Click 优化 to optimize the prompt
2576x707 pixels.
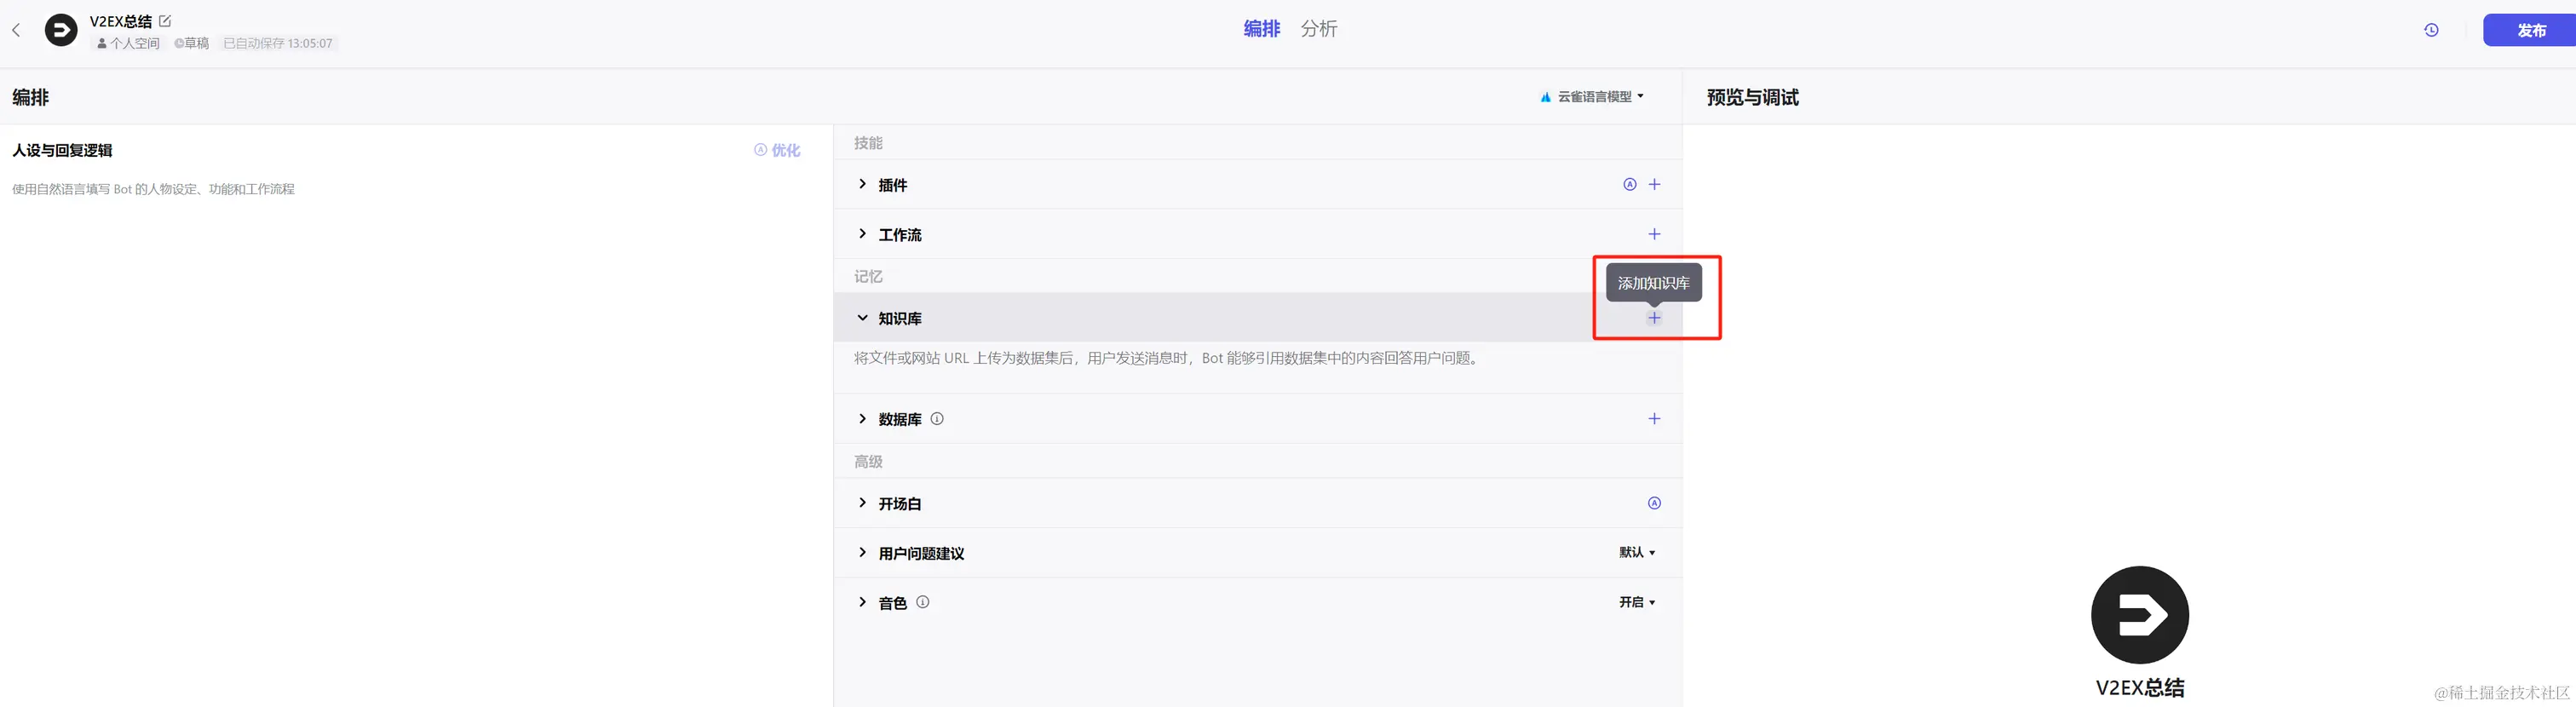(x=777, y=150)
